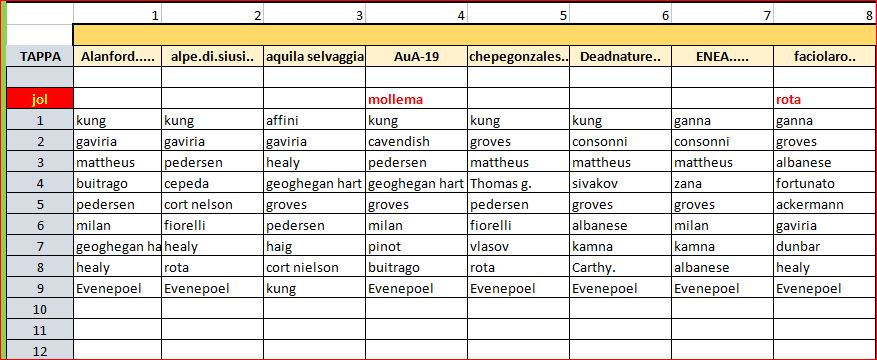
Task: Click the red jol row label
Action: [x=40, y=100]
